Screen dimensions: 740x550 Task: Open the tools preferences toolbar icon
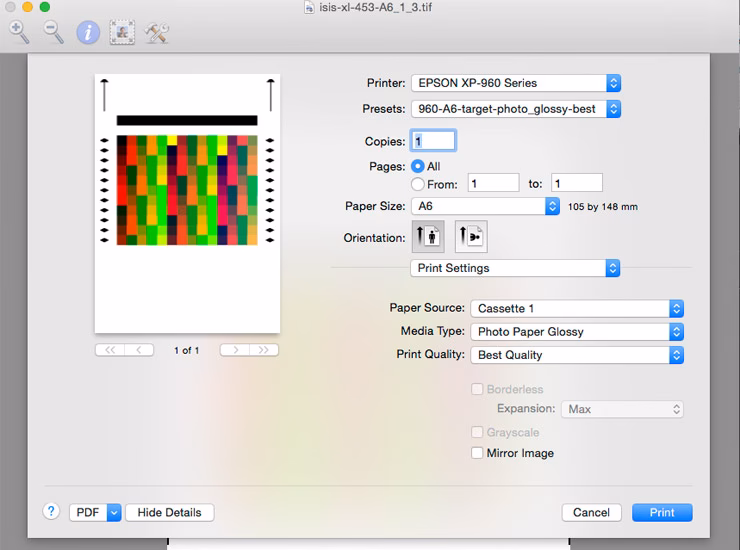coord(156,32)
